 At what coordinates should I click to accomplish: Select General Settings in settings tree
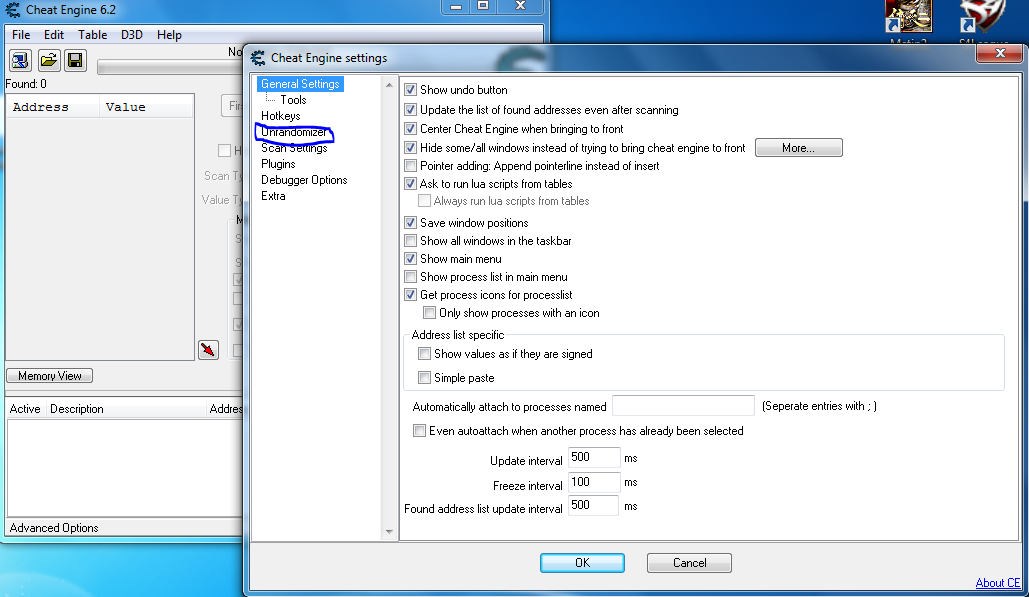click(x=300, y=84)
